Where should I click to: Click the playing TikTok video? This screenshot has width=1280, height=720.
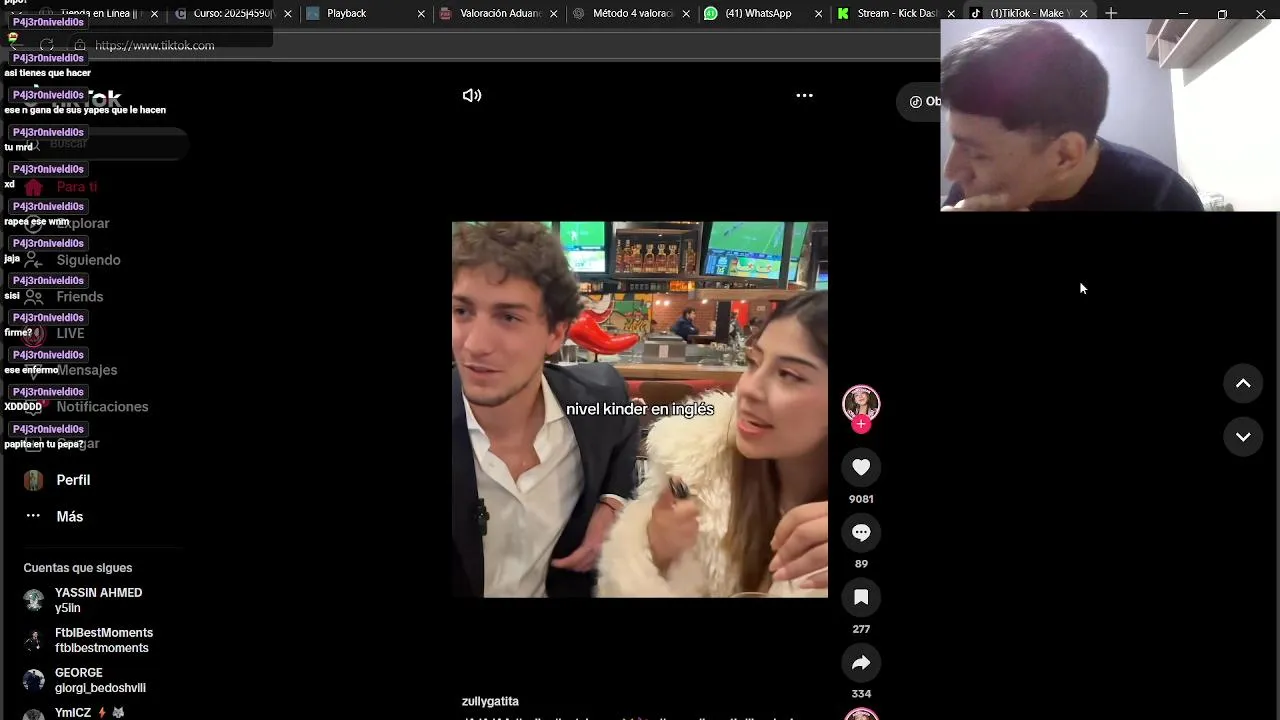640,409
